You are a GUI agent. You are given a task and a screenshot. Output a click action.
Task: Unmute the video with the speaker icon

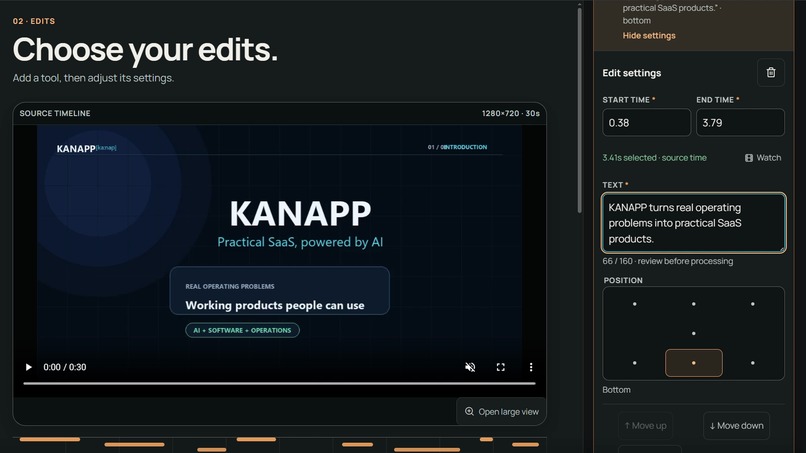470,367
